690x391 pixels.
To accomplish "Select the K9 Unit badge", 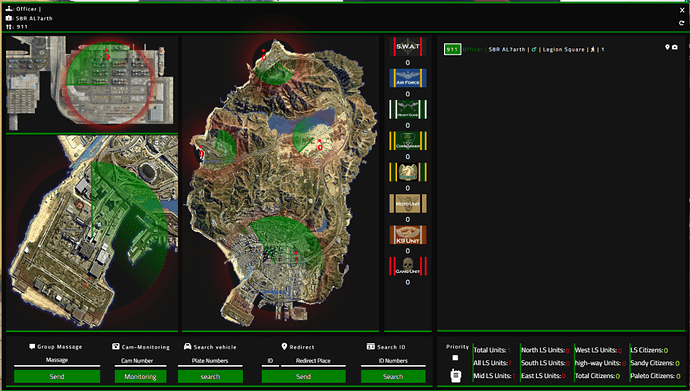I will click(x=408, y=235).
